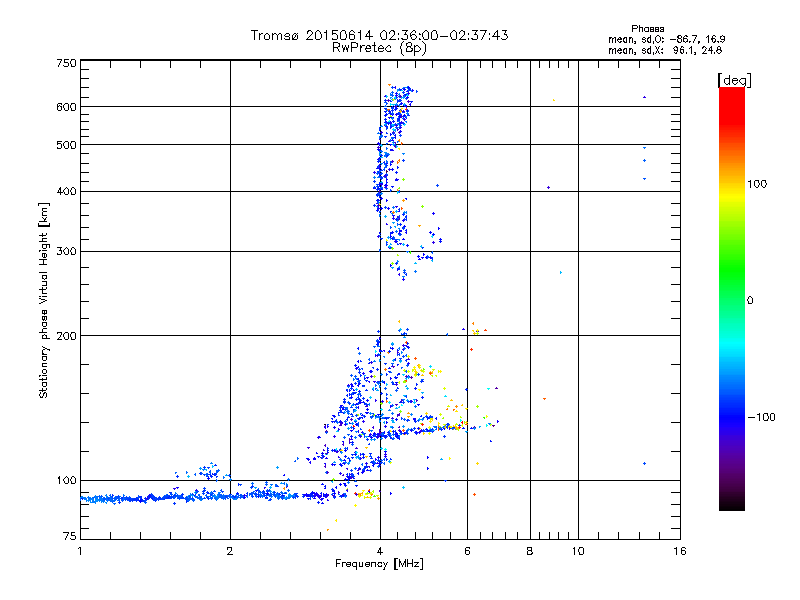The height and width of the screenshot is (600, 800).
Task: Click the y-axis label '750'
Action: pyautogui.click(x=66, y=63)
